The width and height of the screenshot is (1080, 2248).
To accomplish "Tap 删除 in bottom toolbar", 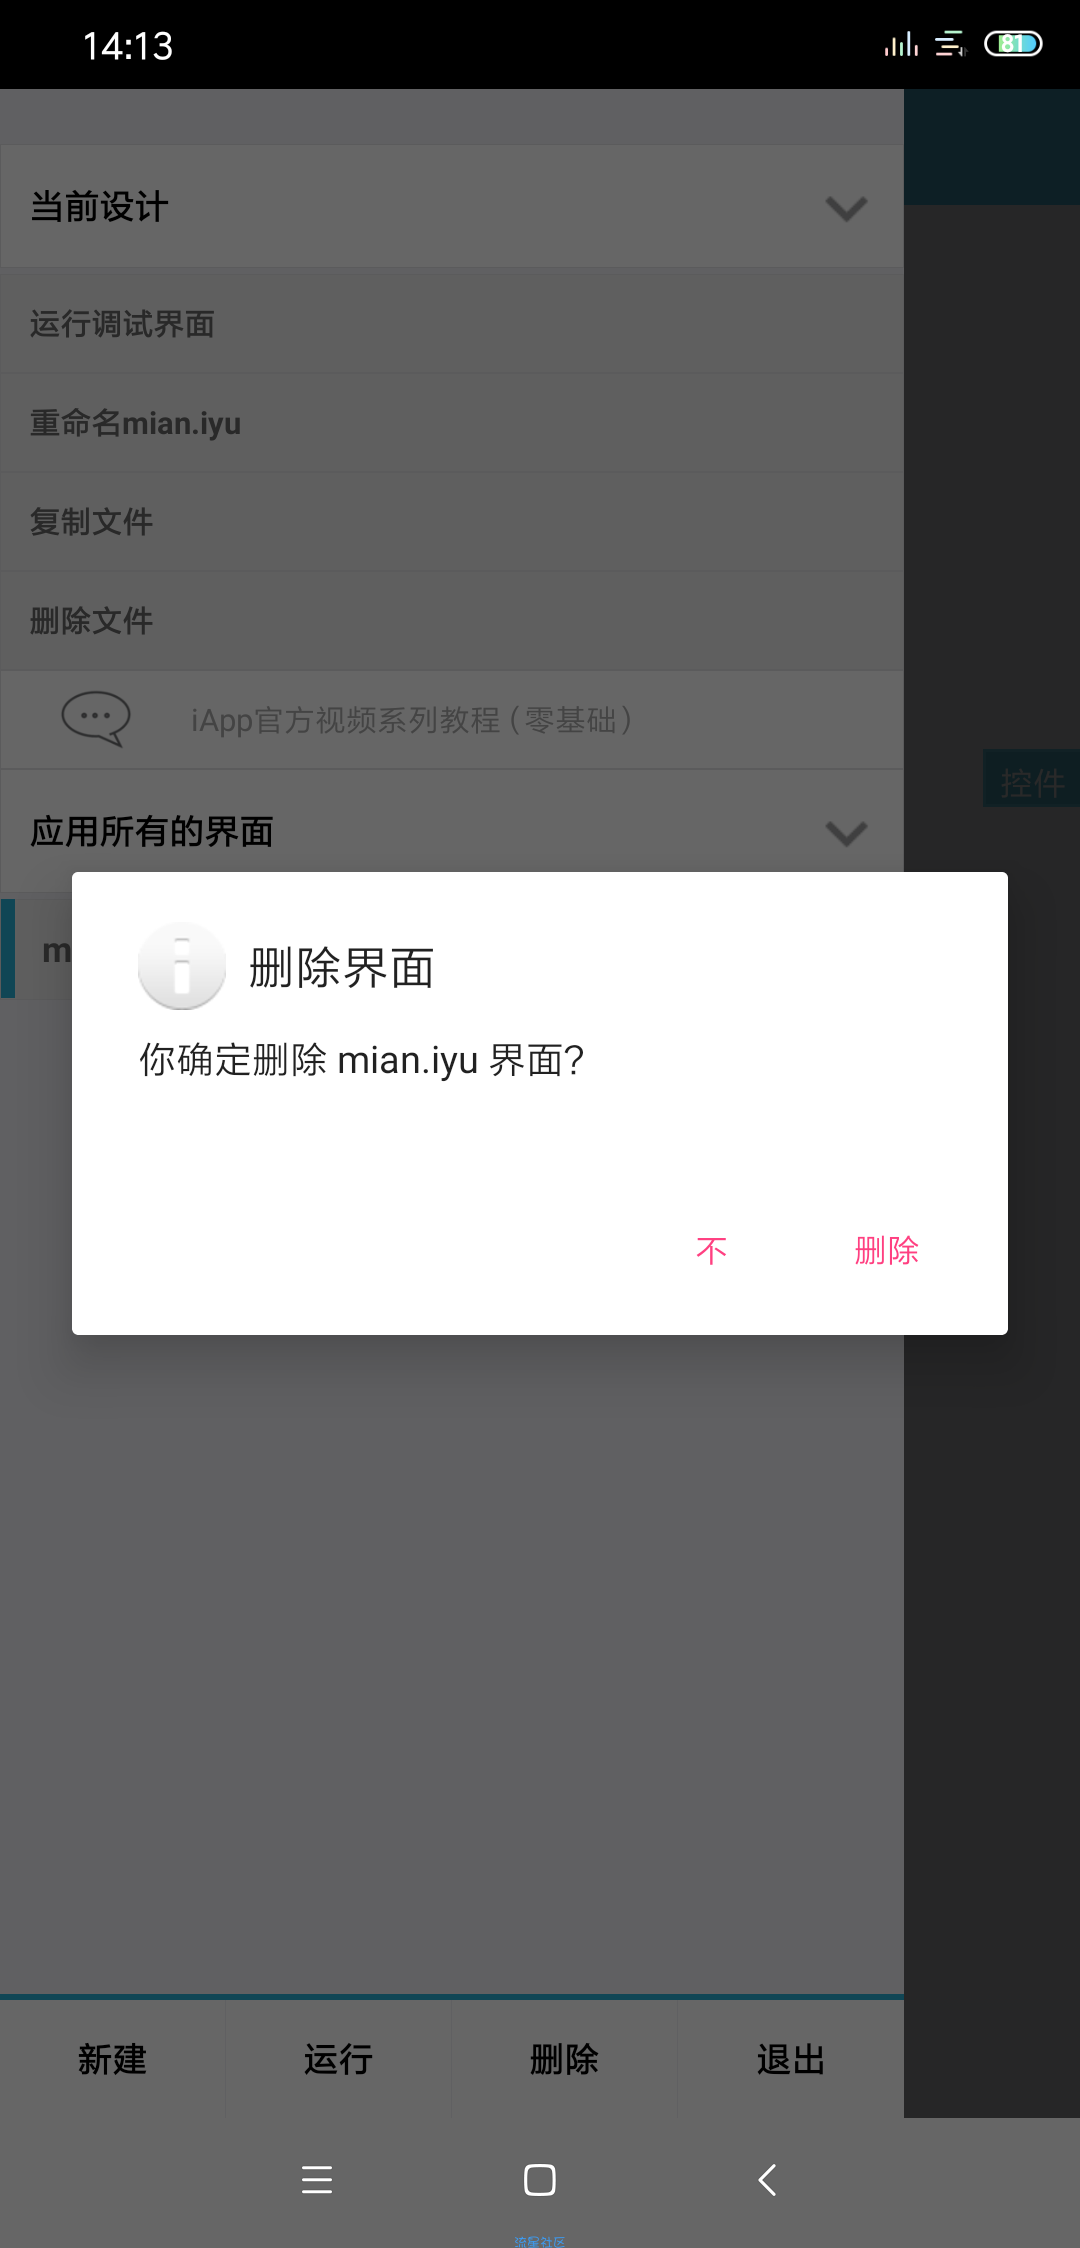I will [564, 2059].
